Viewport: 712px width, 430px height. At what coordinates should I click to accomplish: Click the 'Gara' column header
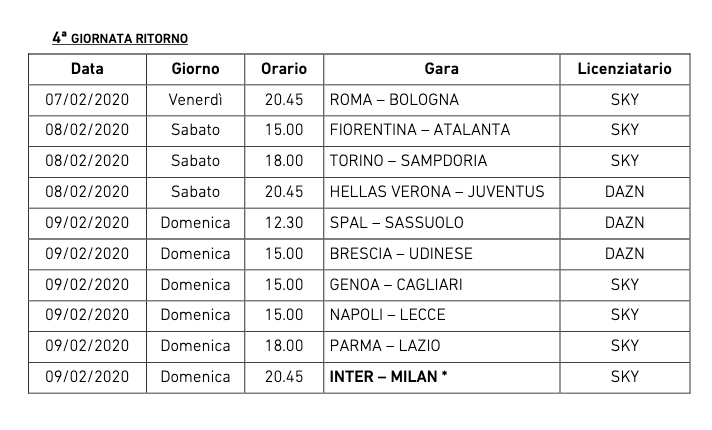(441, 69)
